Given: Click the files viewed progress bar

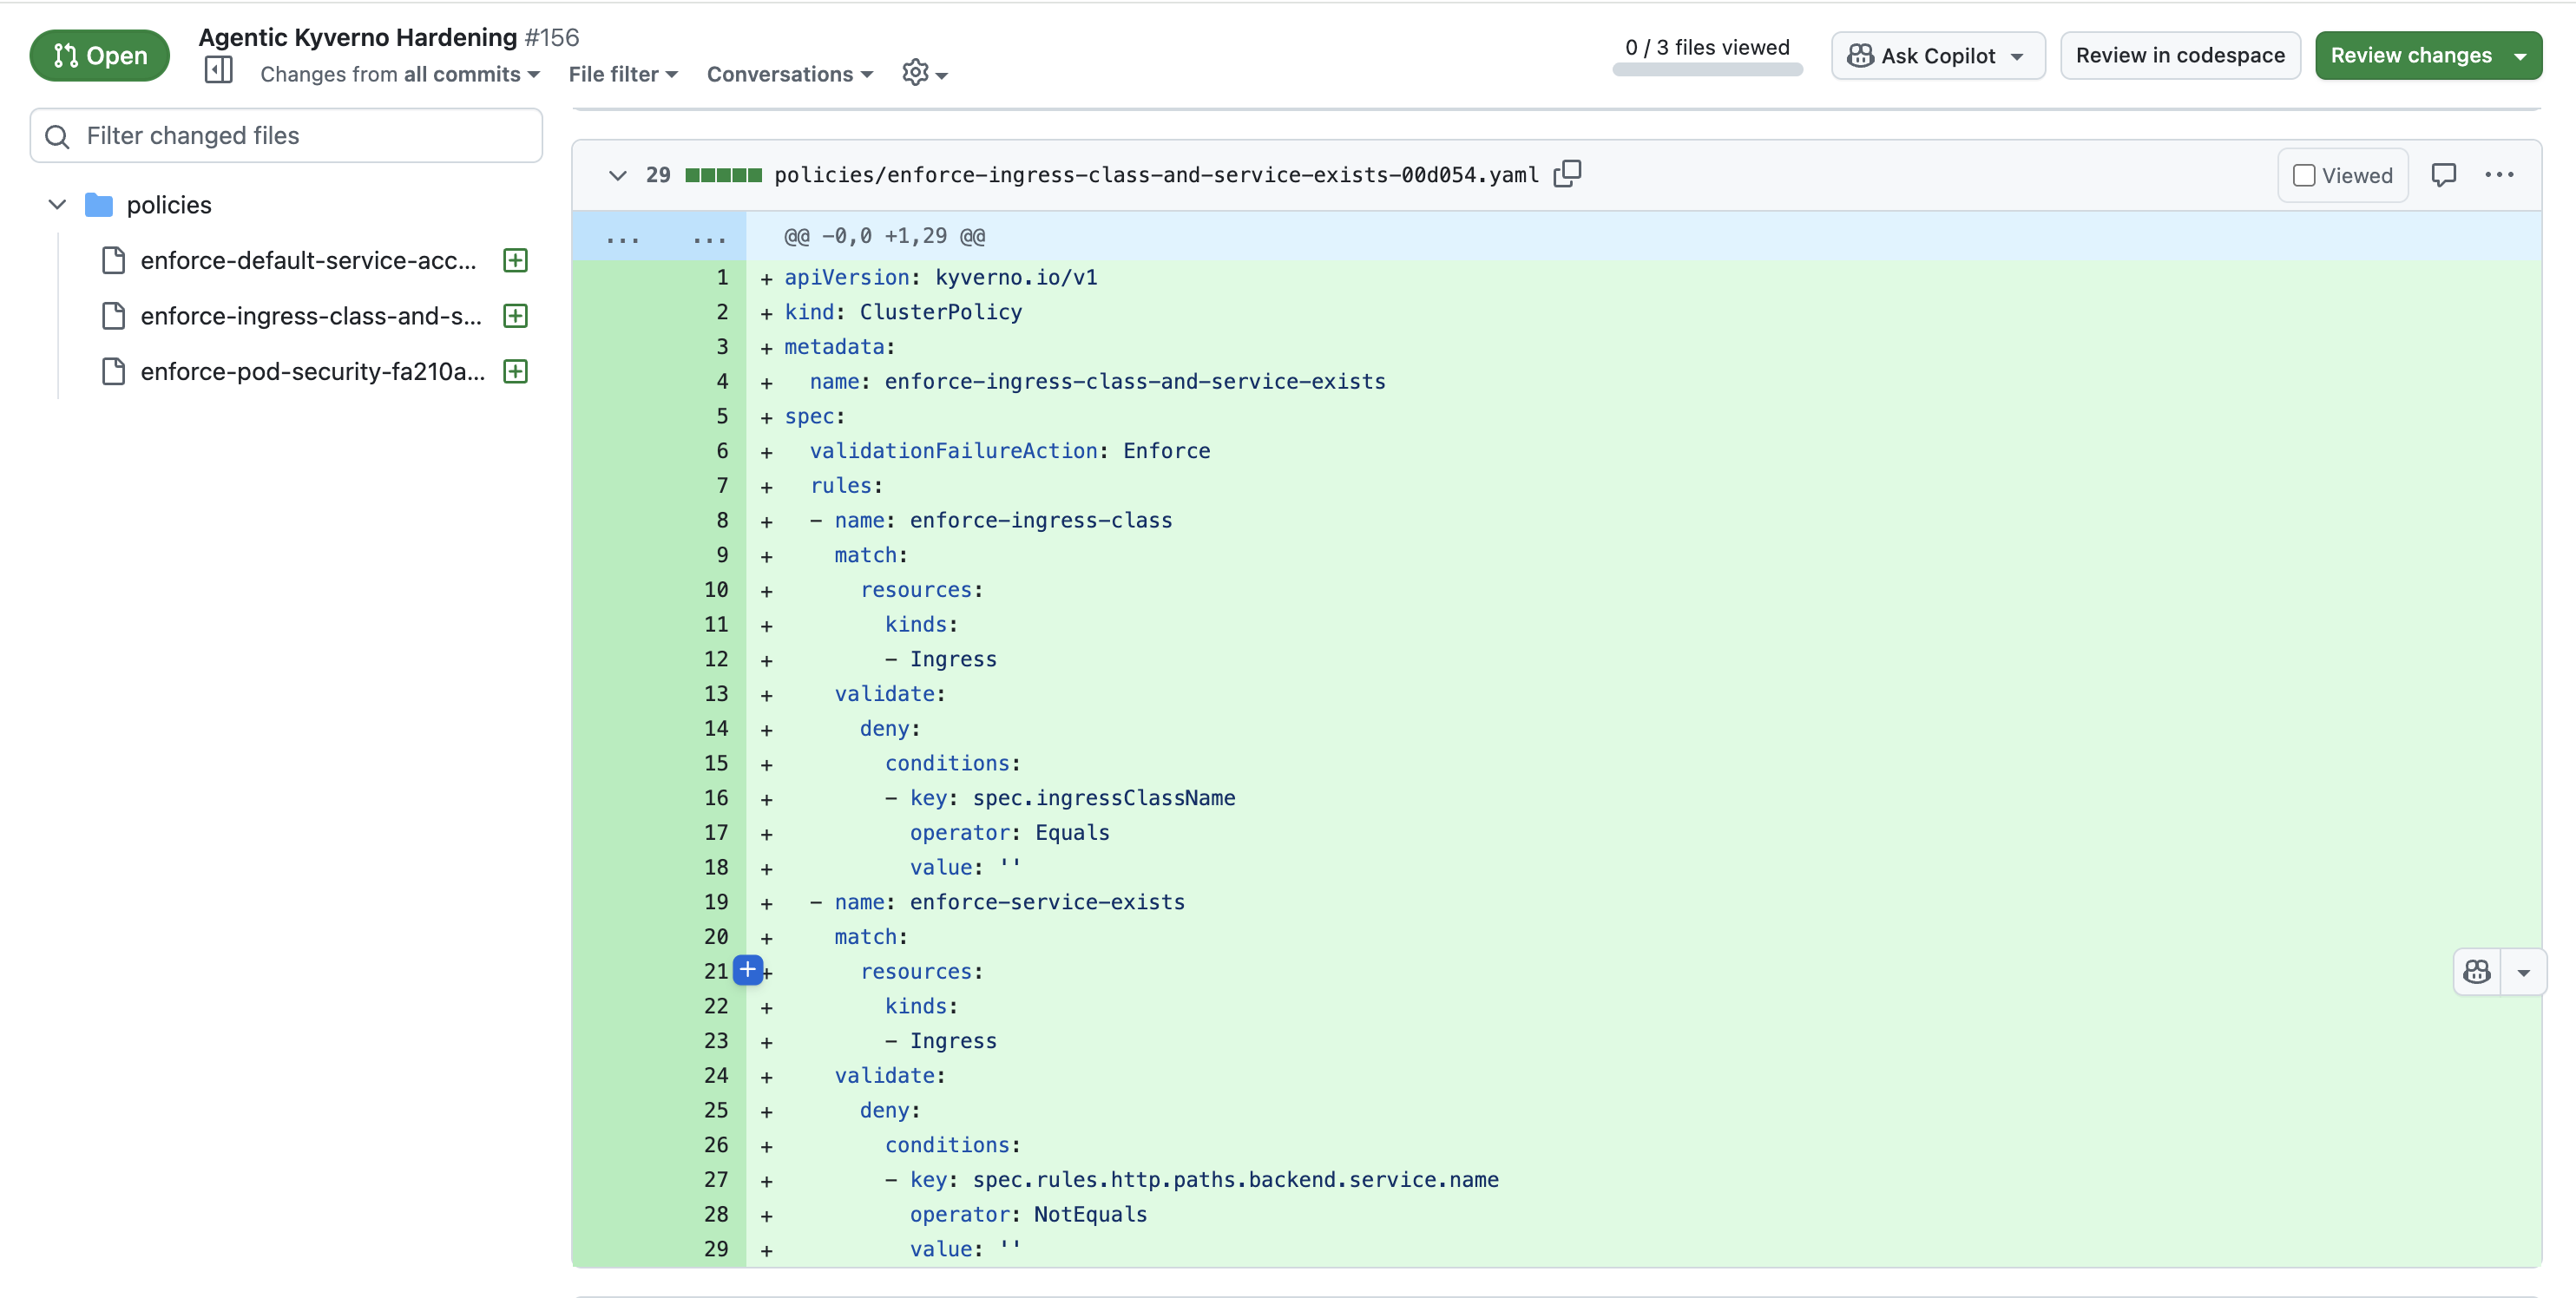Looking at the screenshot, I should click(1706, 70).
